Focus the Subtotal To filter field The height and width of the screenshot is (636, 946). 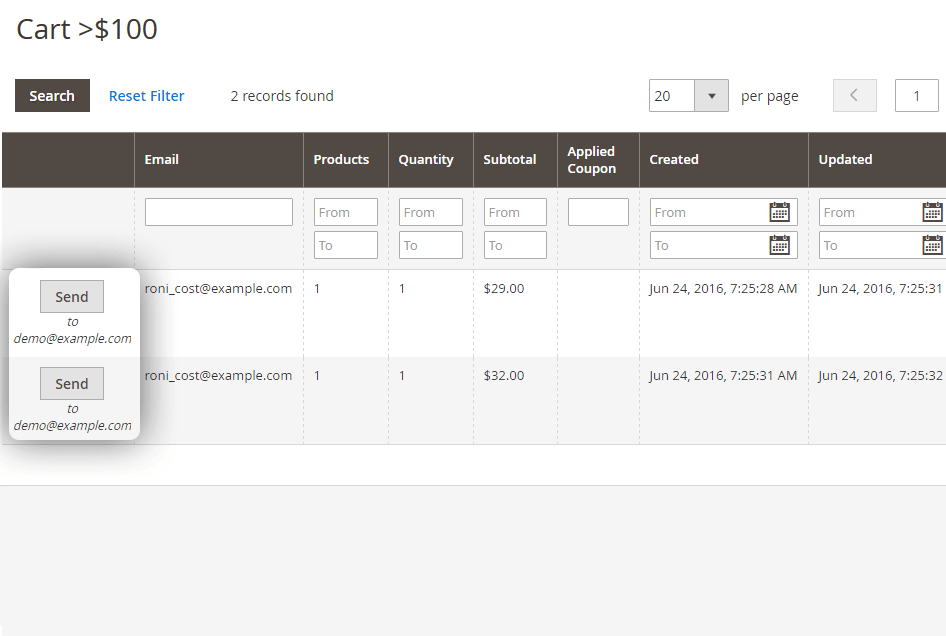(x=515, y=246)
